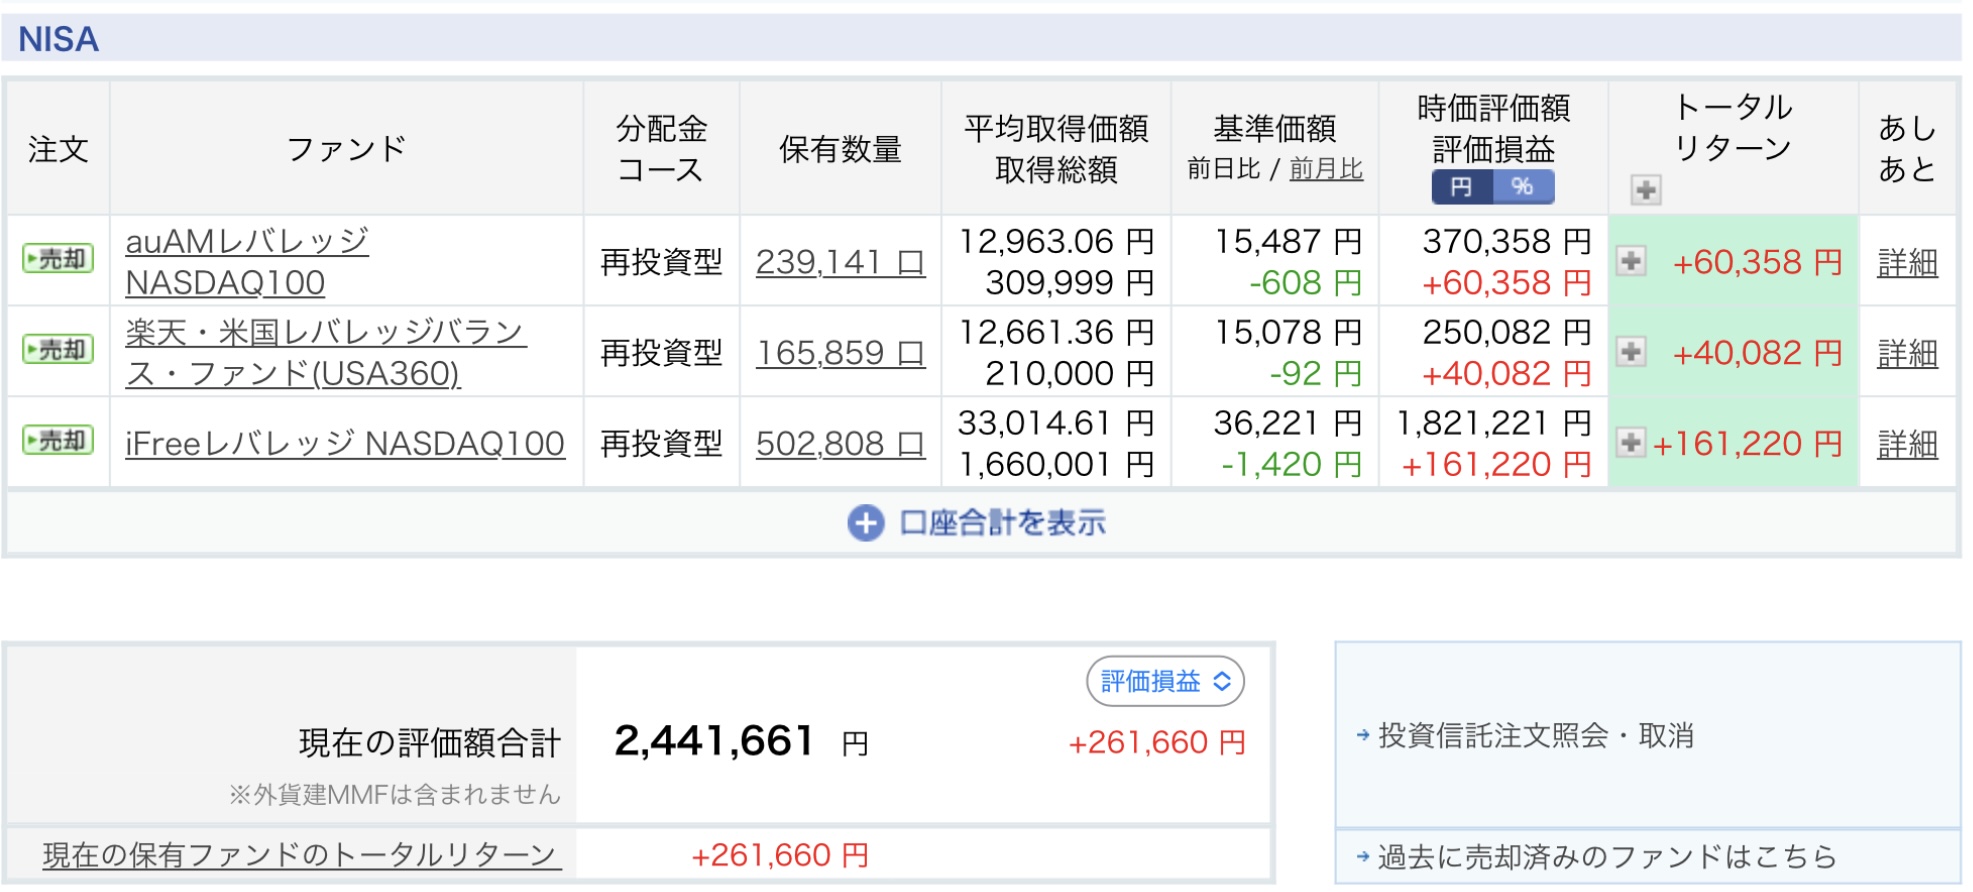Viewport: 1973px width, 892px height.
Task: Click sell icon for iFree Leverage NASDAQ100
Action: [58, 441]
